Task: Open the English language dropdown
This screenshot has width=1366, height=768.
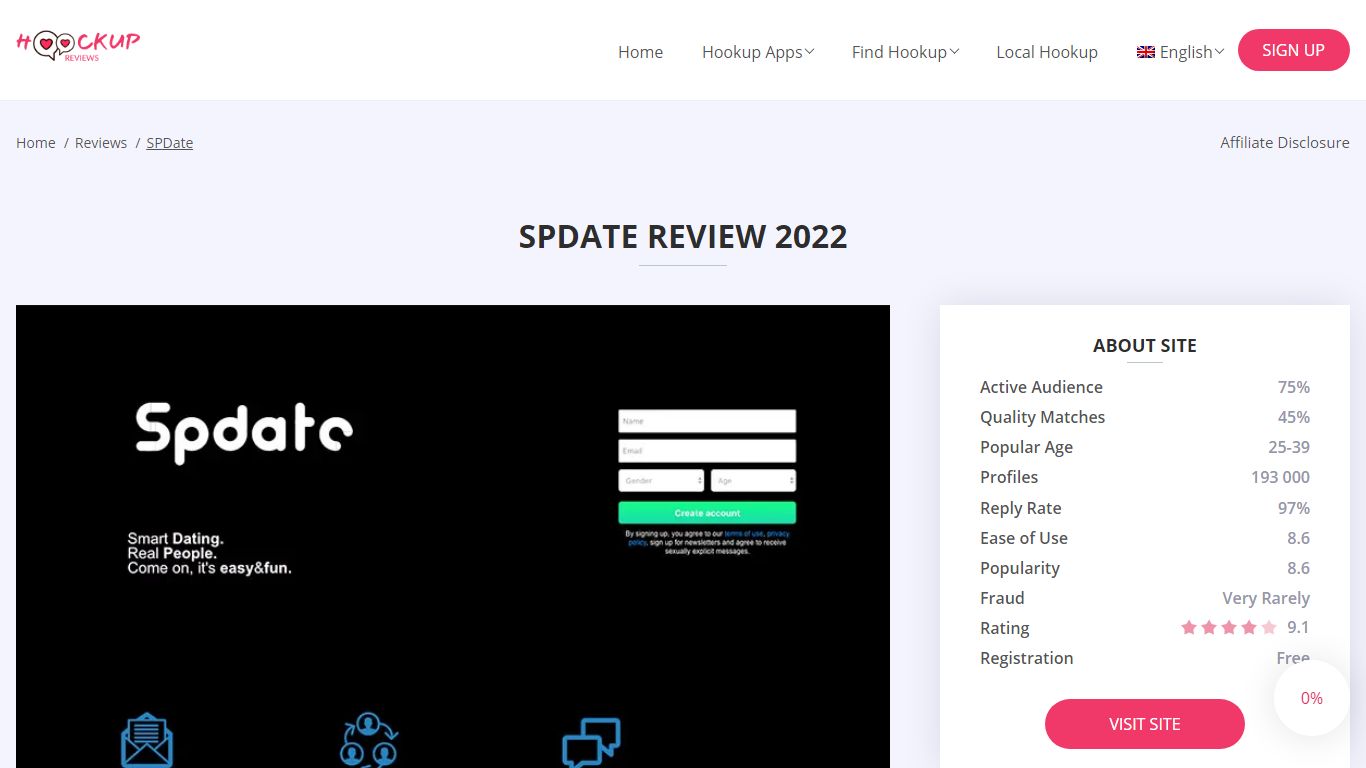Action: [1181, 52]
